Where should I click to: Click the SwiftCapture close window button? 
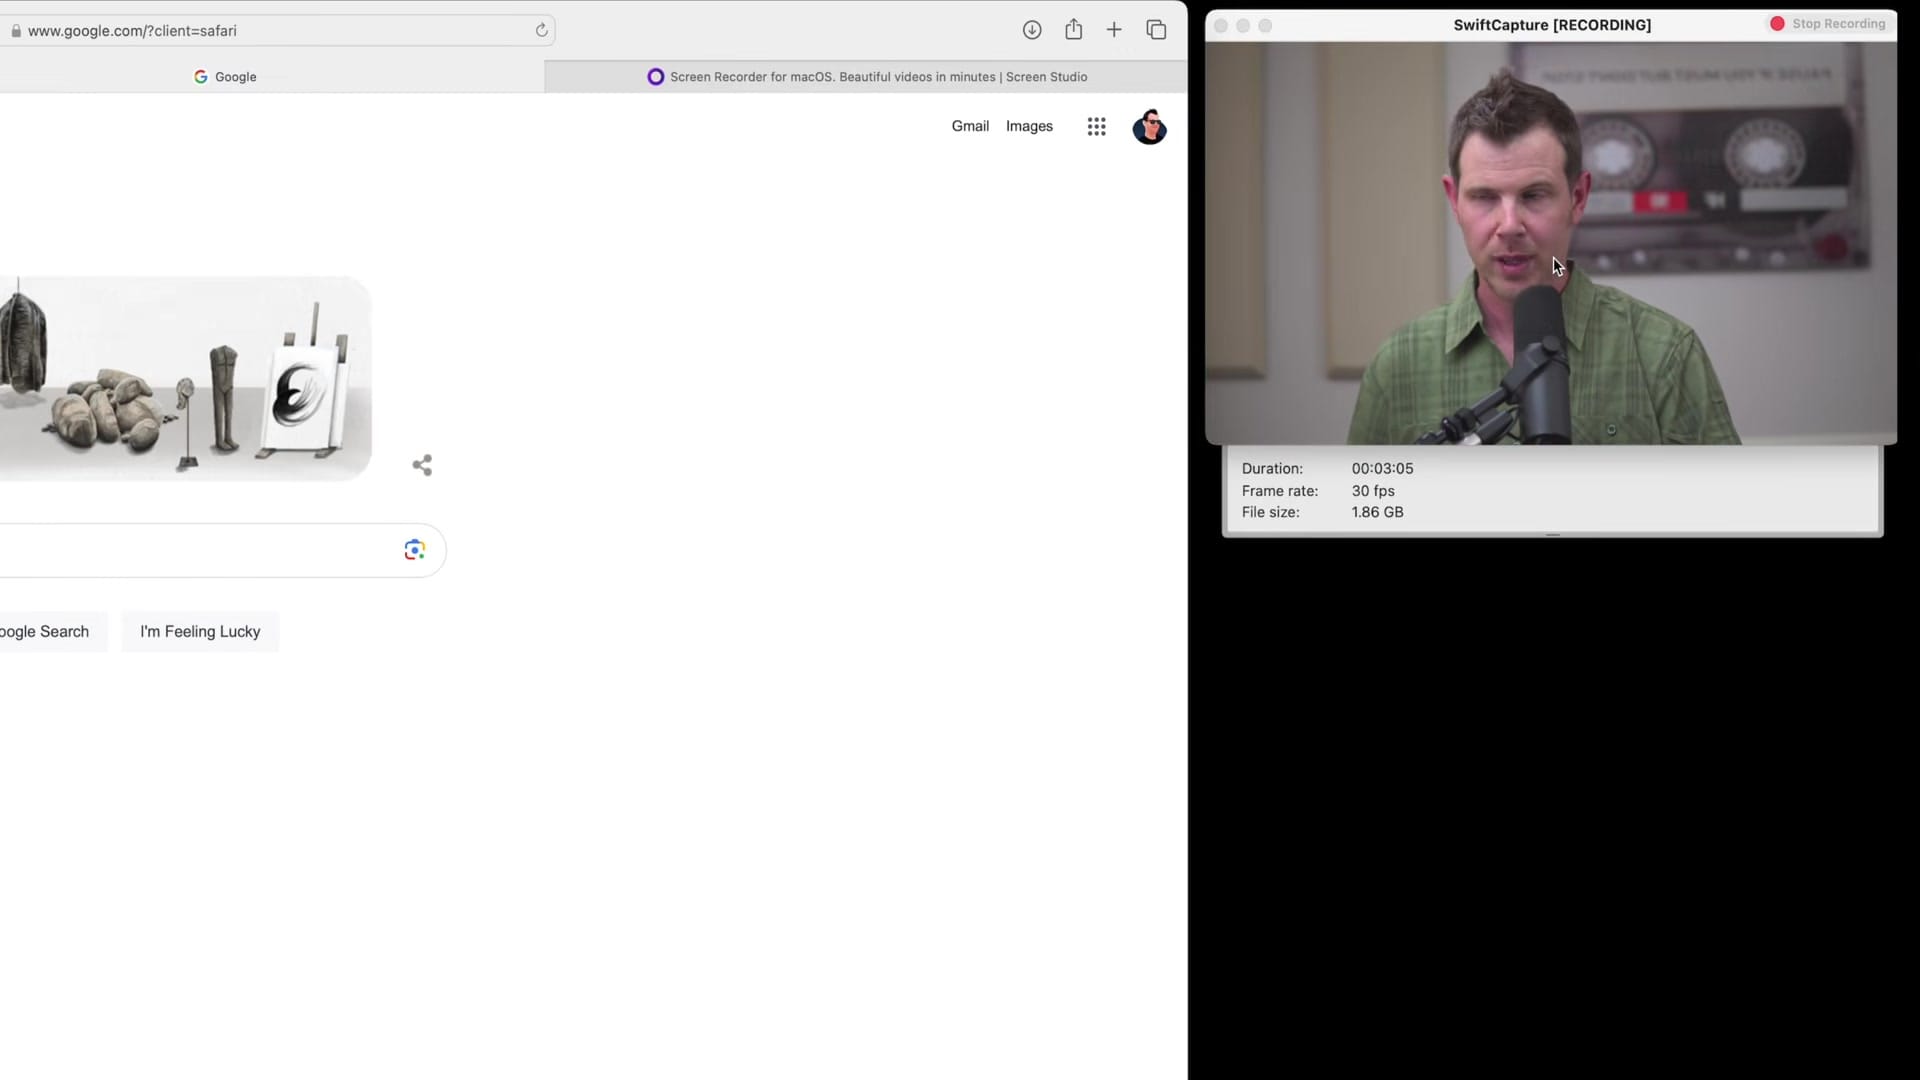pyautogui.click(x=1221, y=26)
